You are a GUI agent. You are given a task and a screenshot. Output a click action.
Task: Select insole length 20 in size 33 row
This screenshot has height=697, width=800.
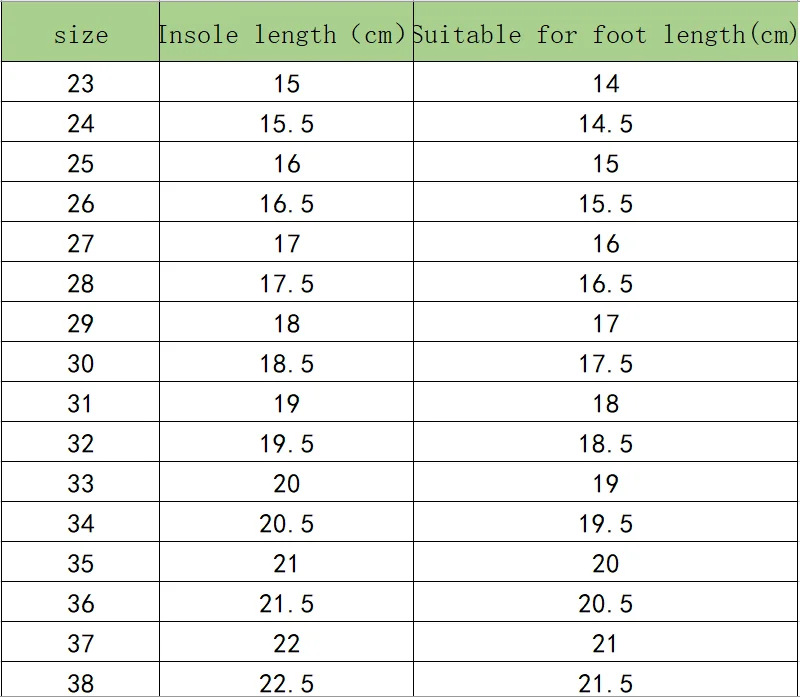(286, 483)
